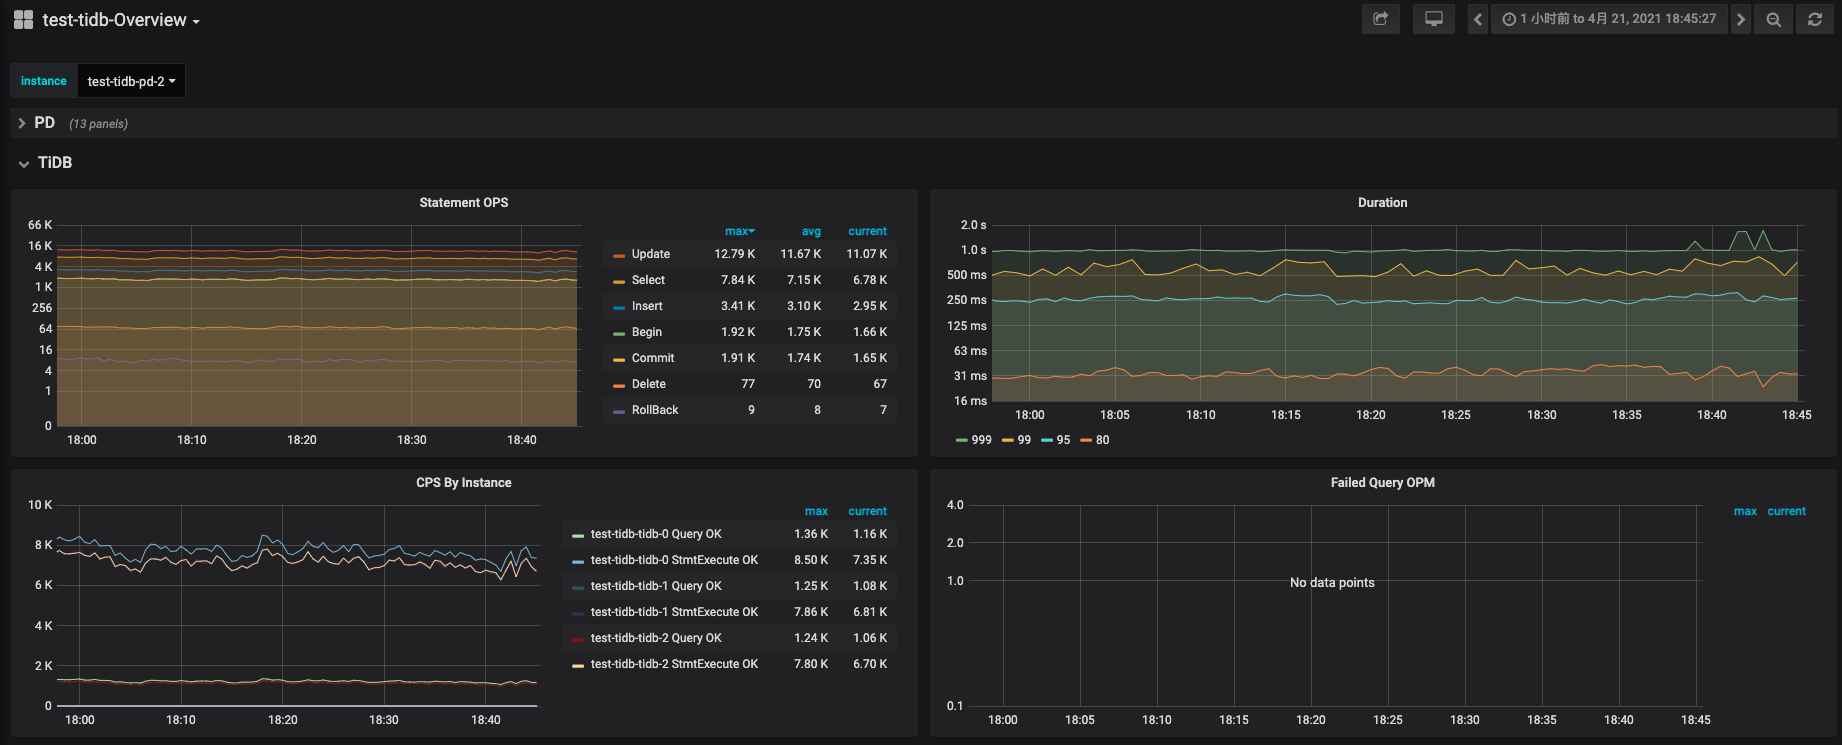Viewport: 1842px width, 745px height.
Task: Collapse the TiDB row
Action: [x=54, y=163]
